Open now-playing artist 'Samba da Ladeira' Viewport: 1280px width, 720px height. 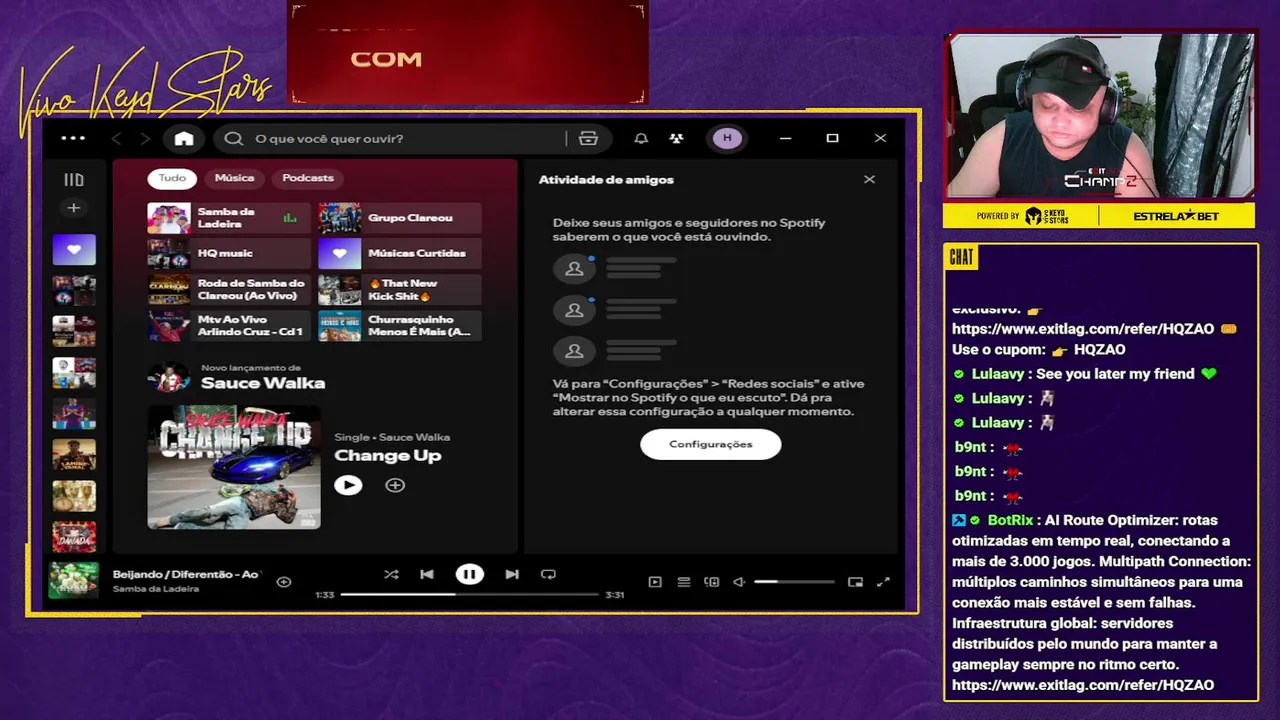(x=156, y=589)
